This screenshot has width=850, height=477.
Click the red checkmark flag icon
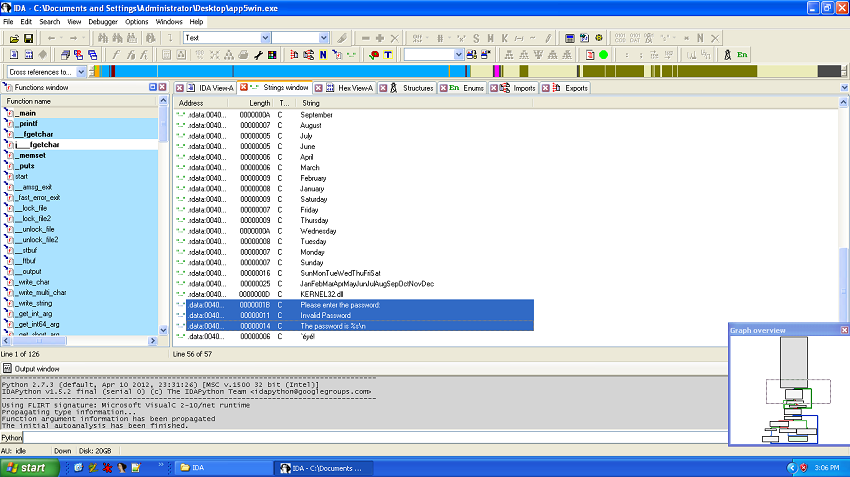(374, 55)
